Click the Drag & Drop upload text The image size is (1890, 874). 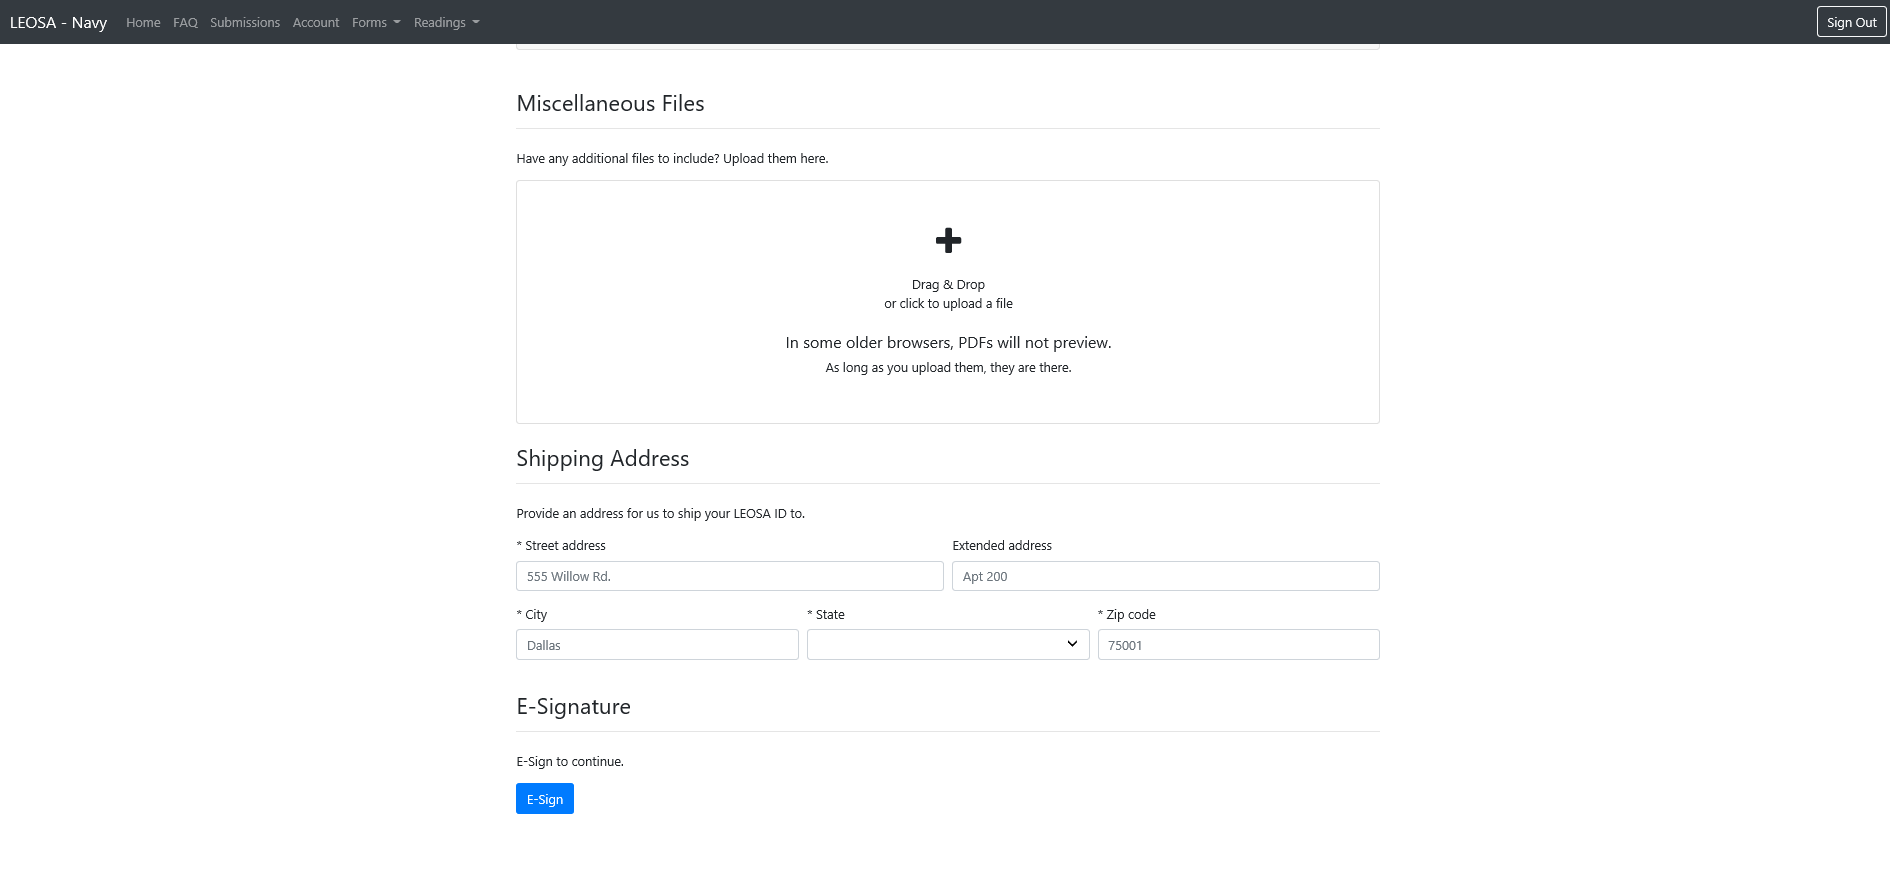948,285
